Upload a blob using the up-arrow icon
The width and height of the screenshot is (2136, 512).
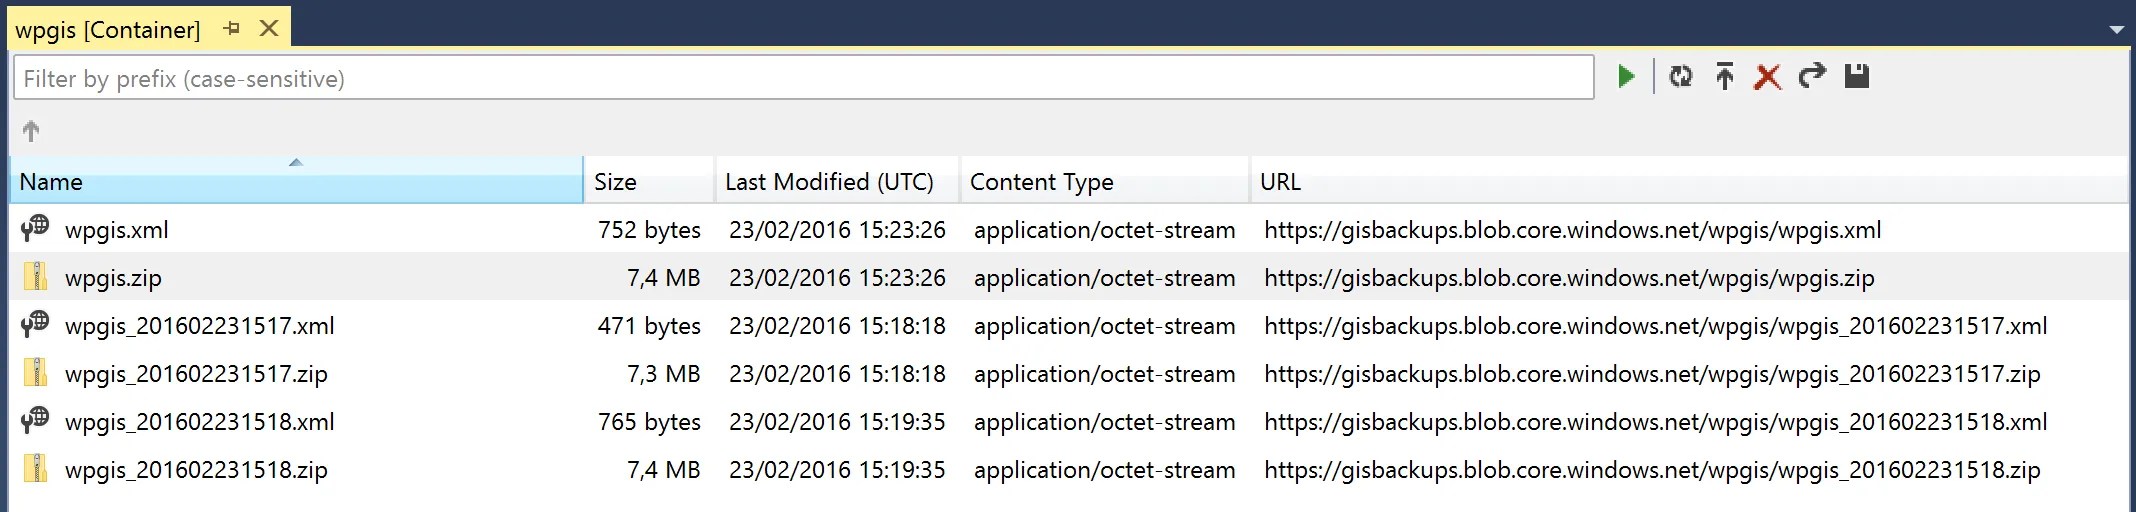tap(1724, 77)
